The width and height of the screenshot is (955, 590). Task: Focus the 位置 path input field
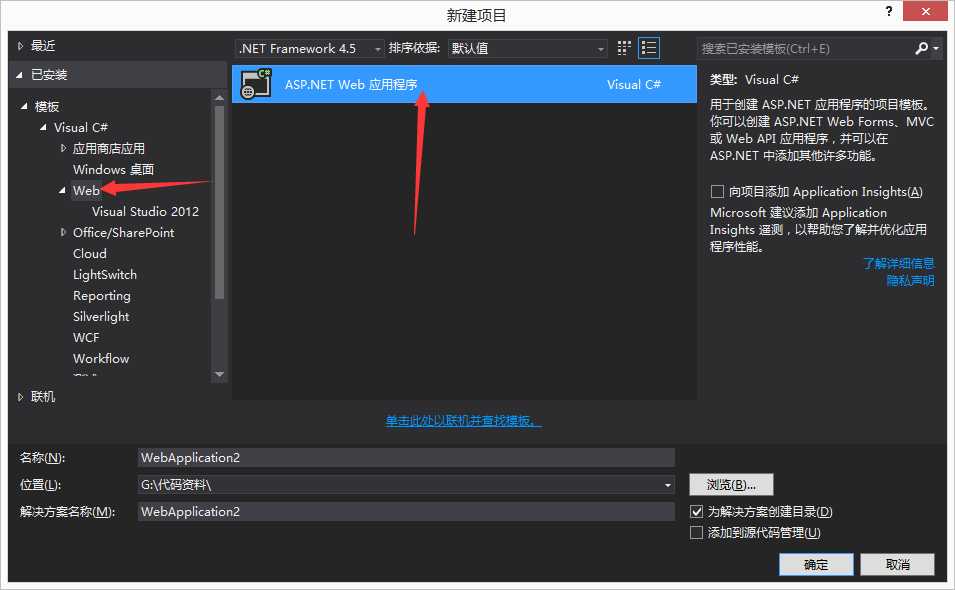[400, 485]
